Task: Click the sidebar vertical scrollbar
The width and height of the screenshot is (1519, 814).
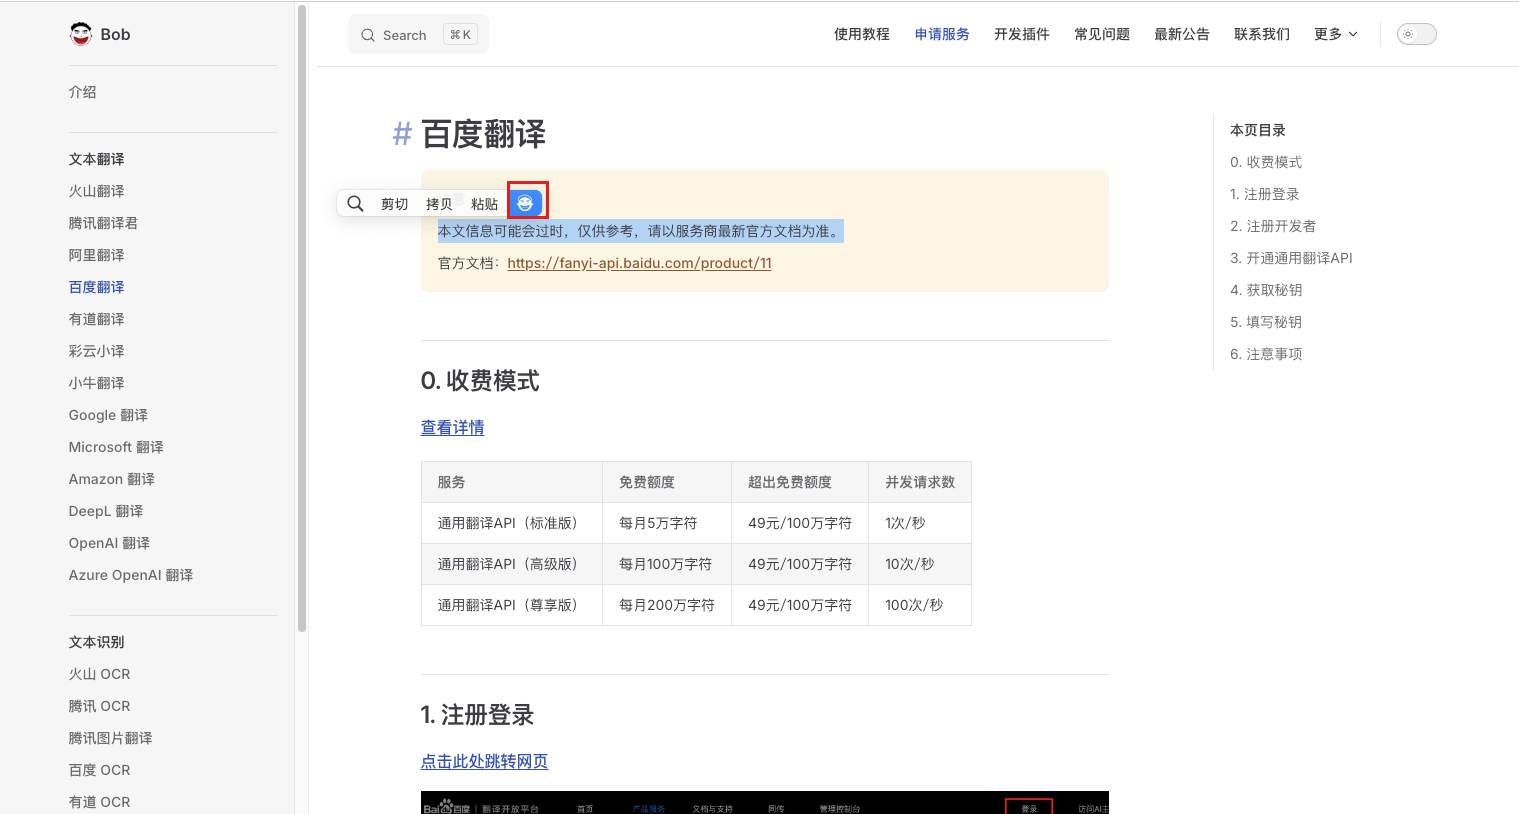Action: click(302, 318)
